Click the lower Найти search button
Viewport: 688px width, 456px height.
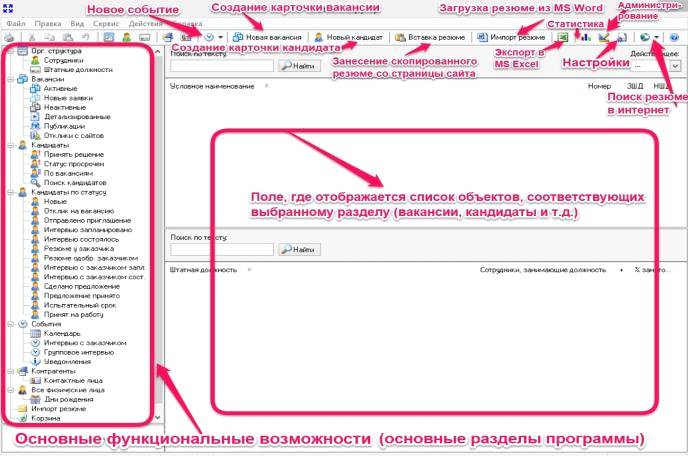click(300, 249)
